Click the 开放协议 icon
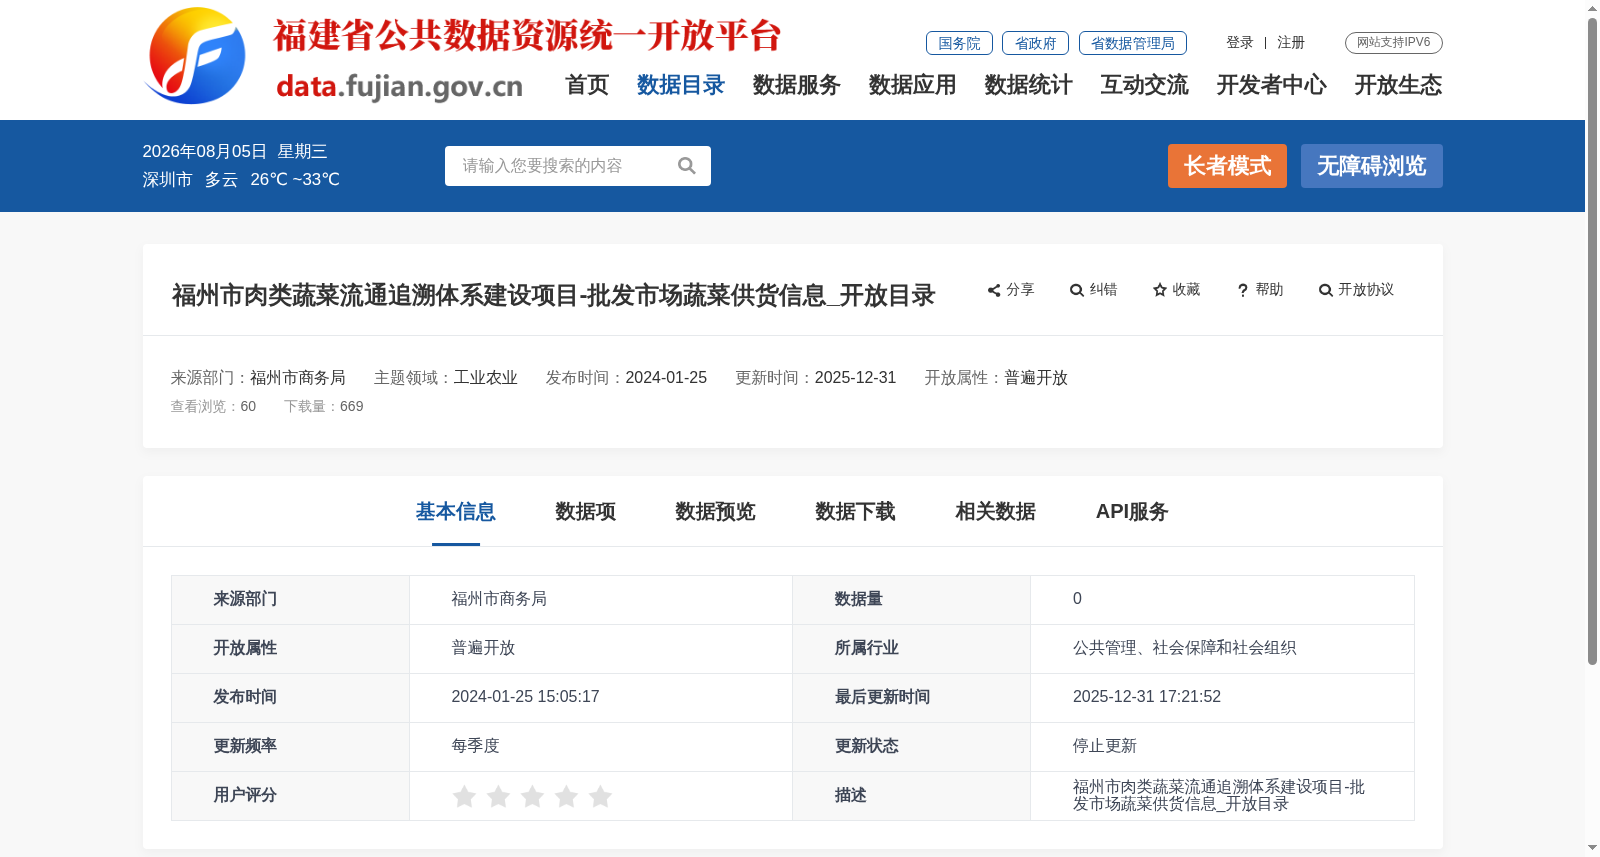Viewport: 1600px width, 857px height. pyautogui.click(x=1326, y=290)
